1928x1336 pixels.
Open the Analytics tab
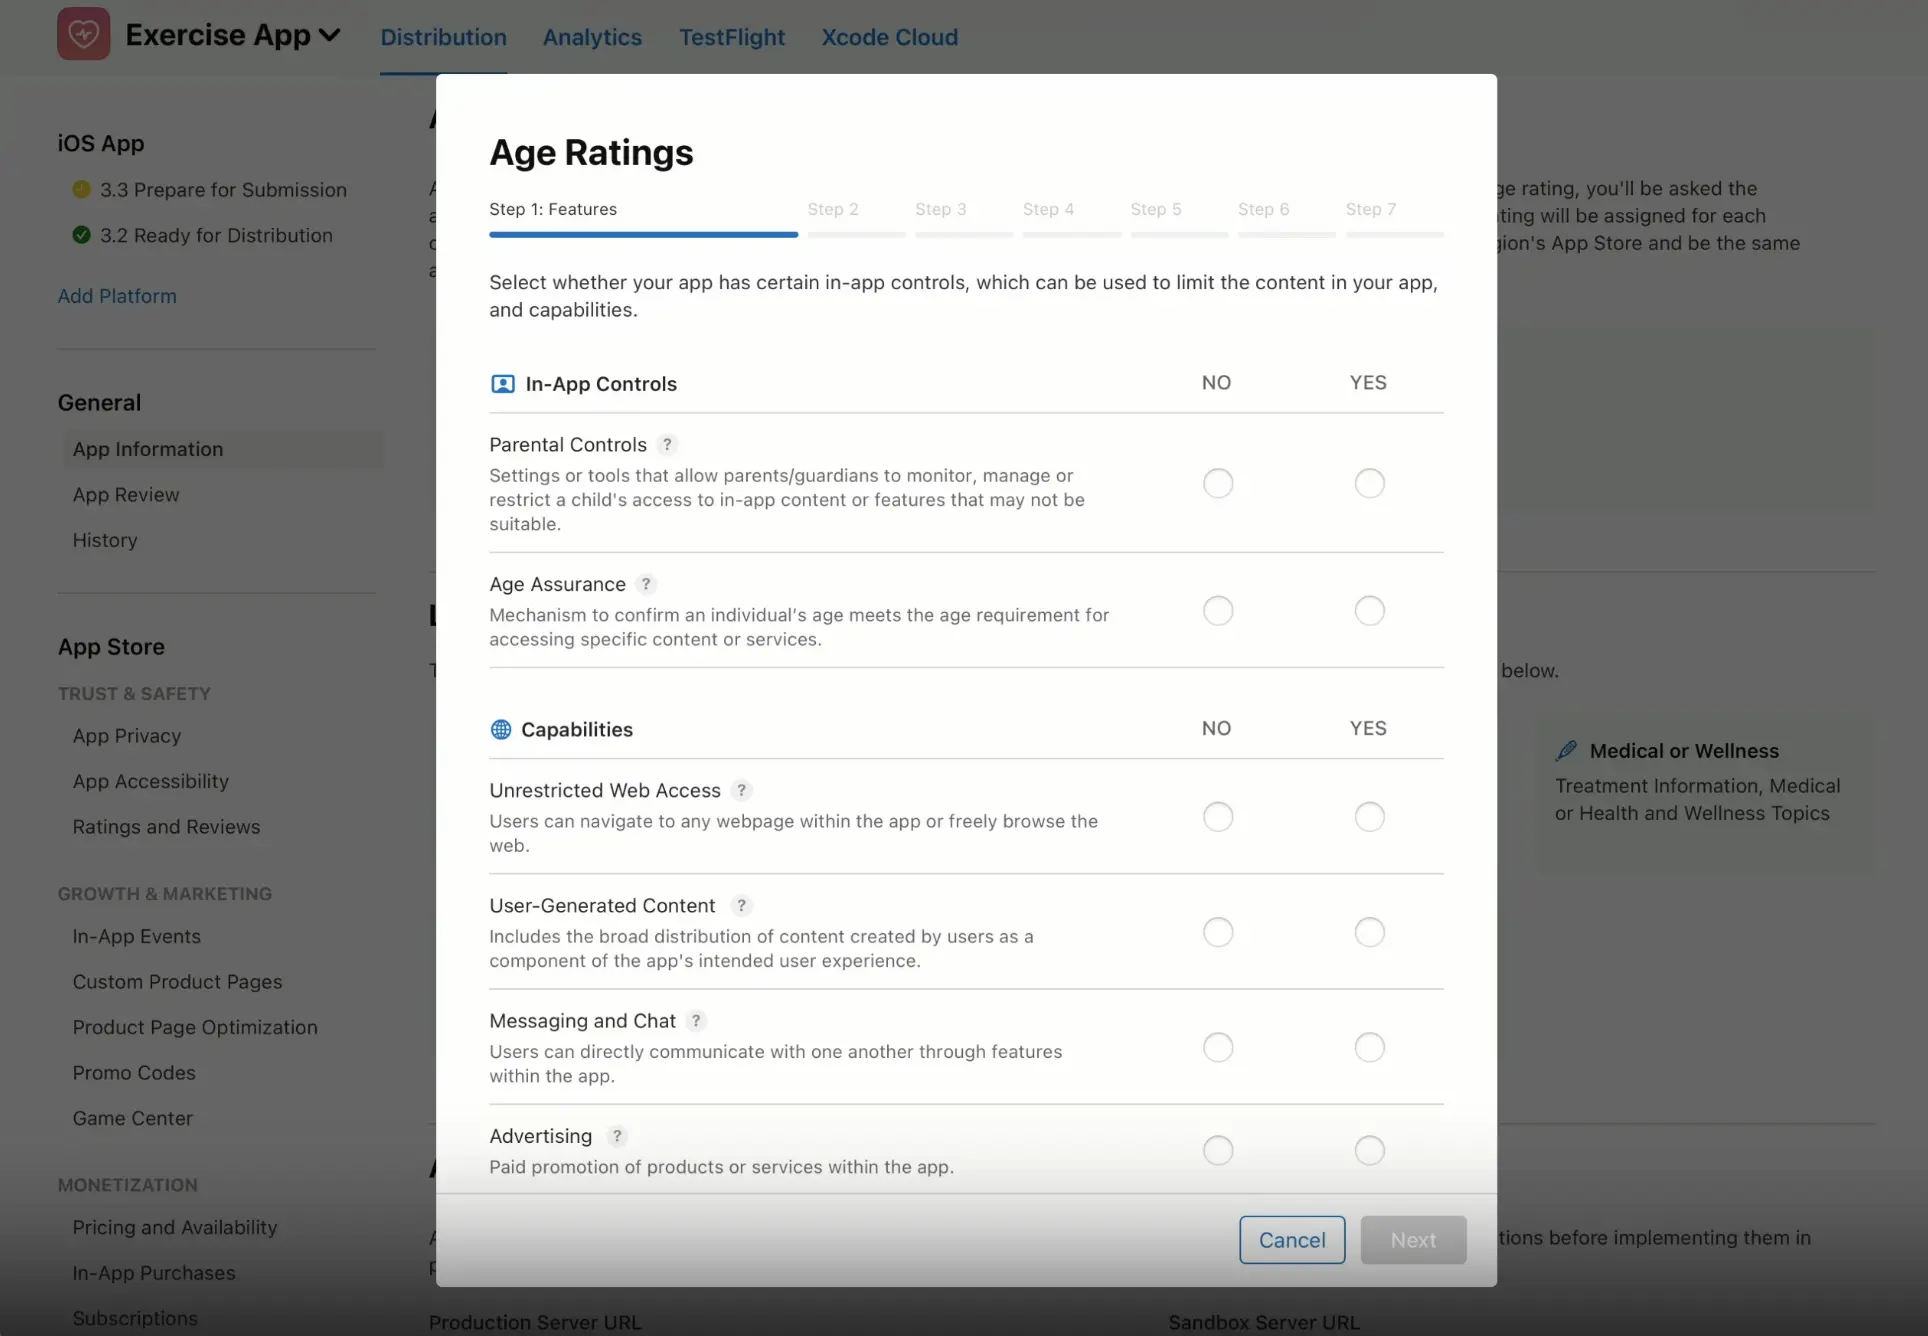pos(592,37)
